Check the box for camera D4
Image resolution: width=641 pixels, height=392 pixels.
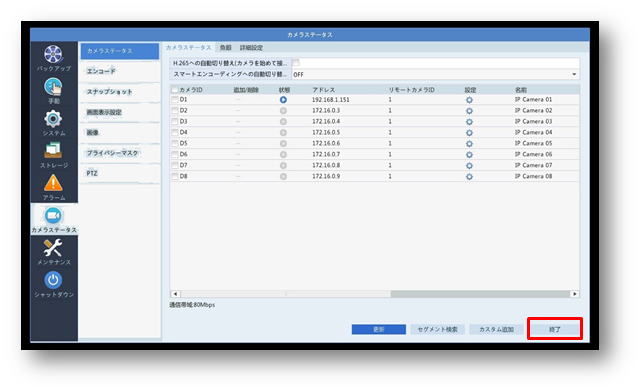(x=175, y=132)
